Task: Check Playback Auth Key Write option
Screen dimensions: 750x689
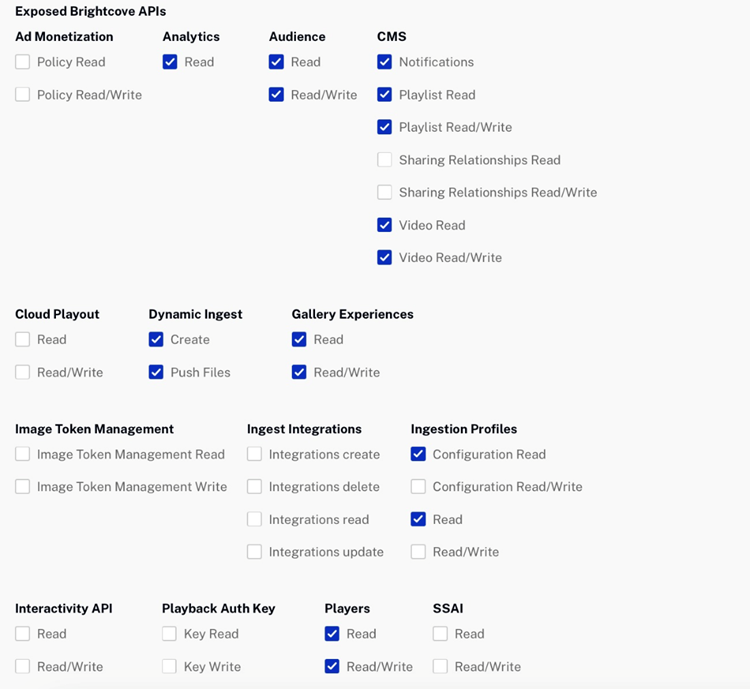Action: click(170, 666)
